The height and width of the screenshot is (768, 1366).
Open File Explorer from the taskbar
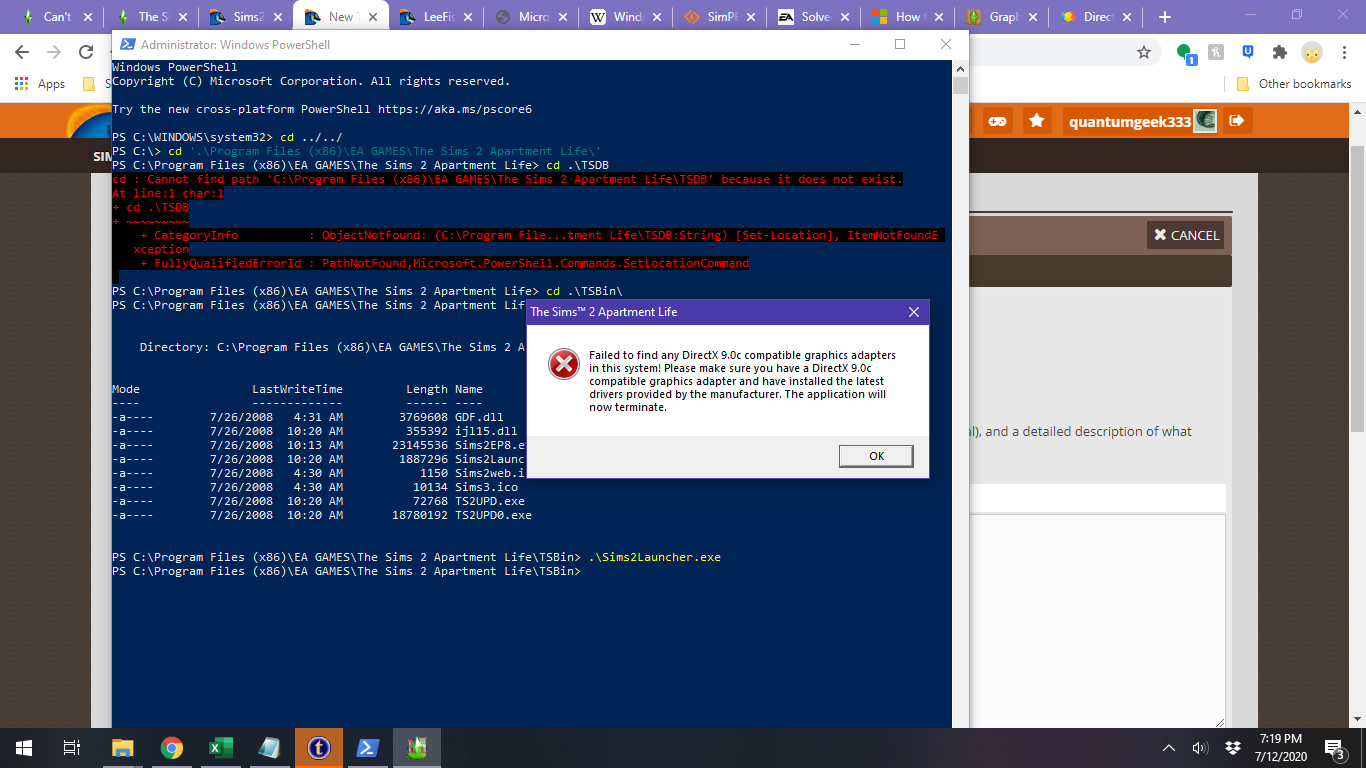click(122, 747)
